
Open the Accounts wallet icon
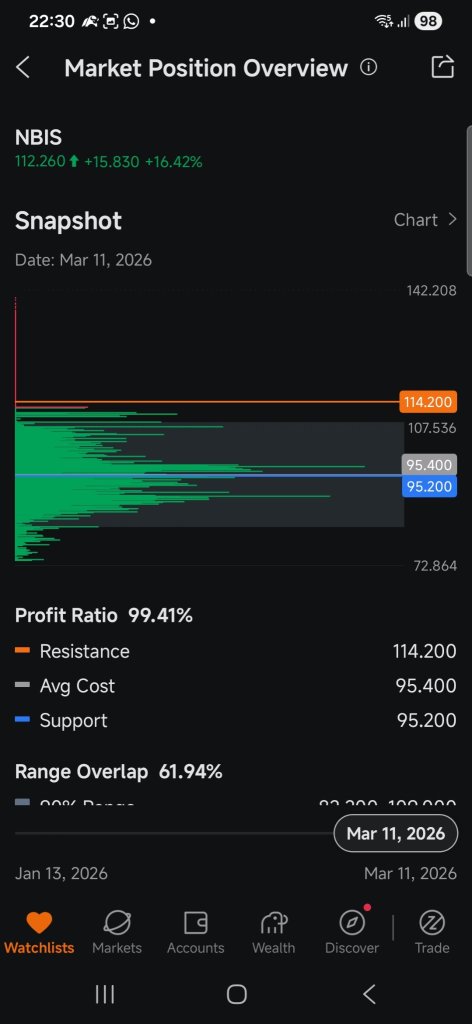[x=195, y=923]
